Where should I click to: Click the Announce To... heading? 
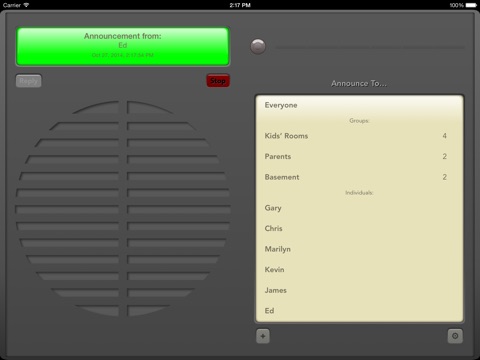[x=359, y=83]
